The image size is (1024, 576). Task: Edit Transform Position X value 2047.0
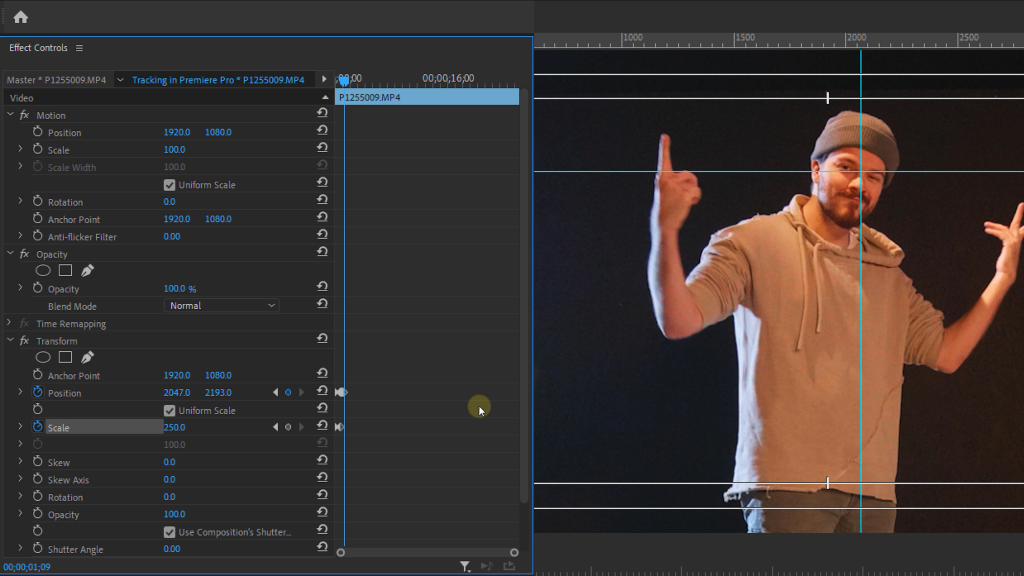[177, 392]
